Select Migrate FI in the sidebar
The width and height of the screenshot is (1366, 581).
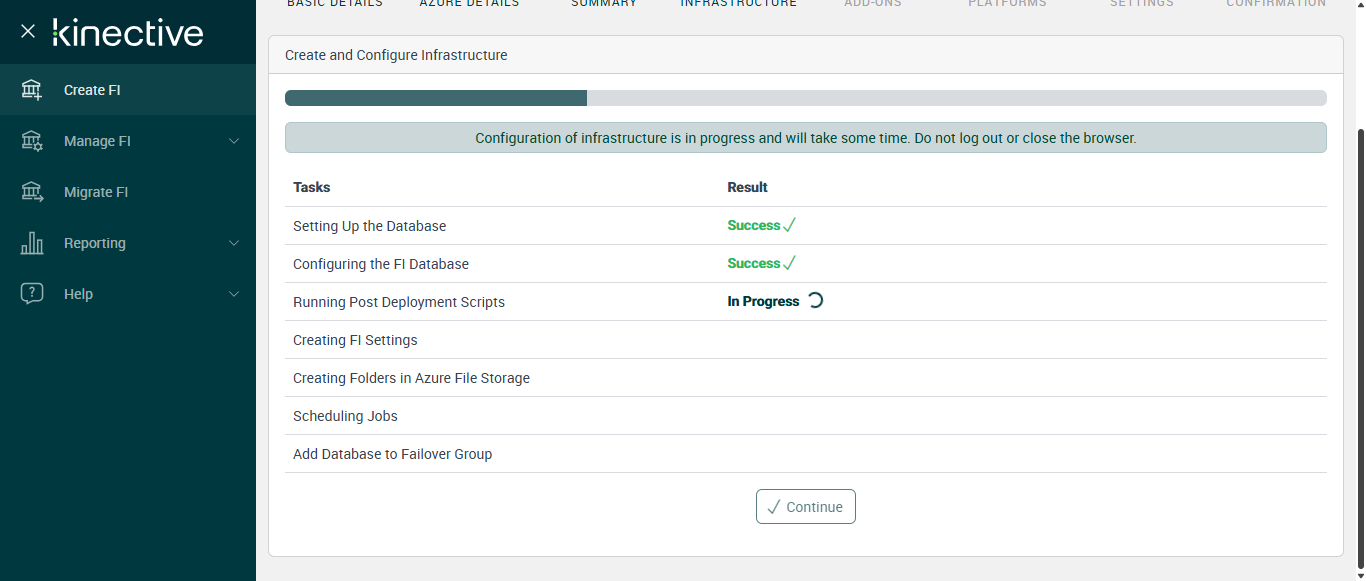point(96,192)
